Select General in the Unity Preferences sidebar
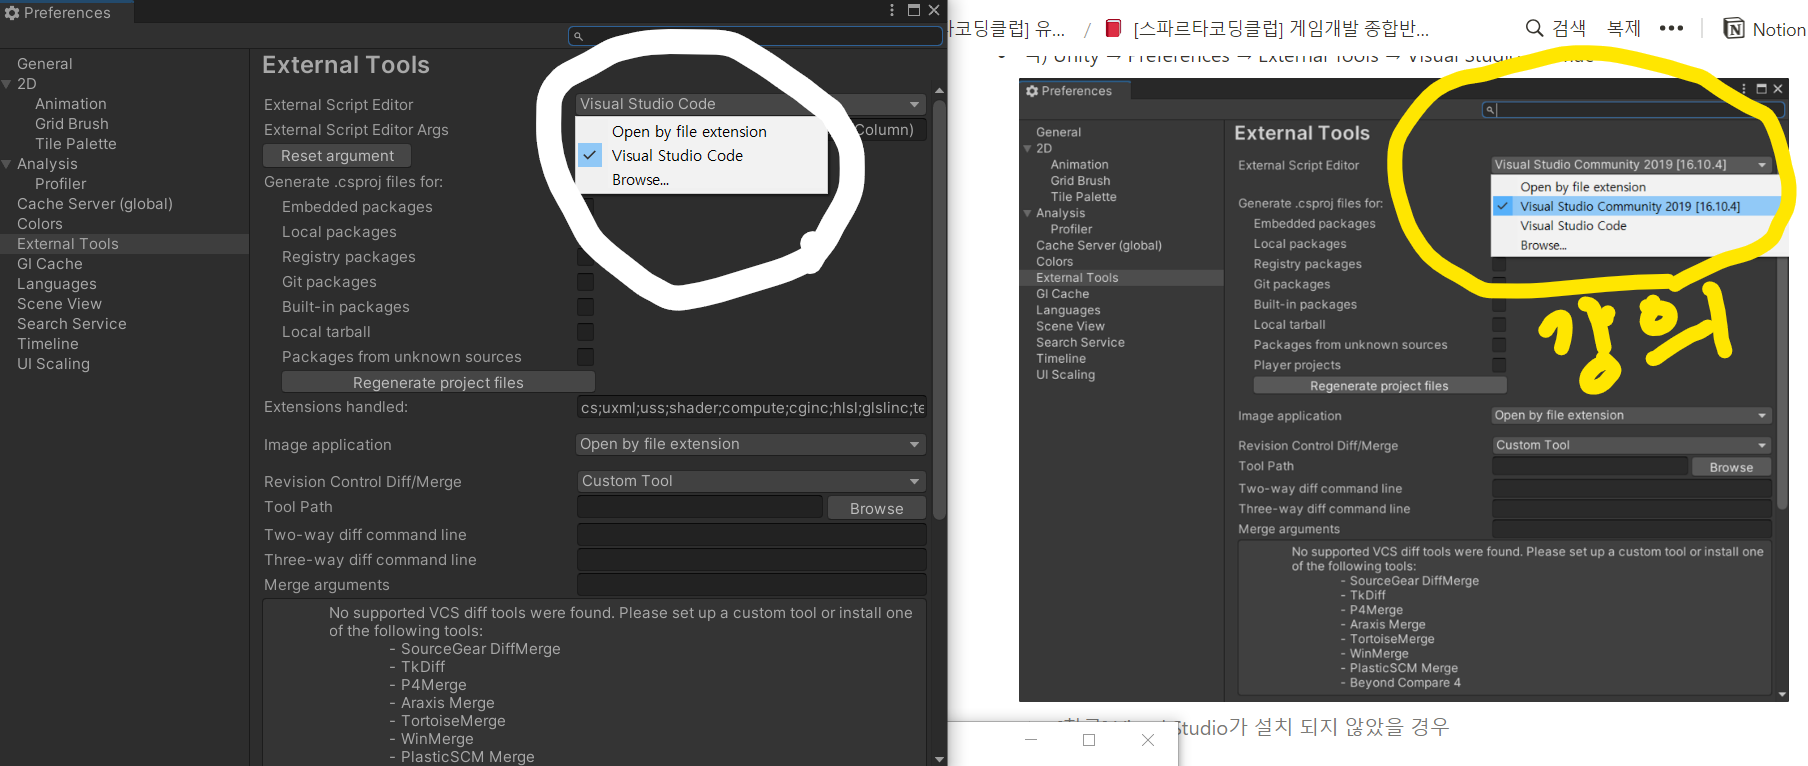Screen dimensions: 1808x766 click(45, 64)
